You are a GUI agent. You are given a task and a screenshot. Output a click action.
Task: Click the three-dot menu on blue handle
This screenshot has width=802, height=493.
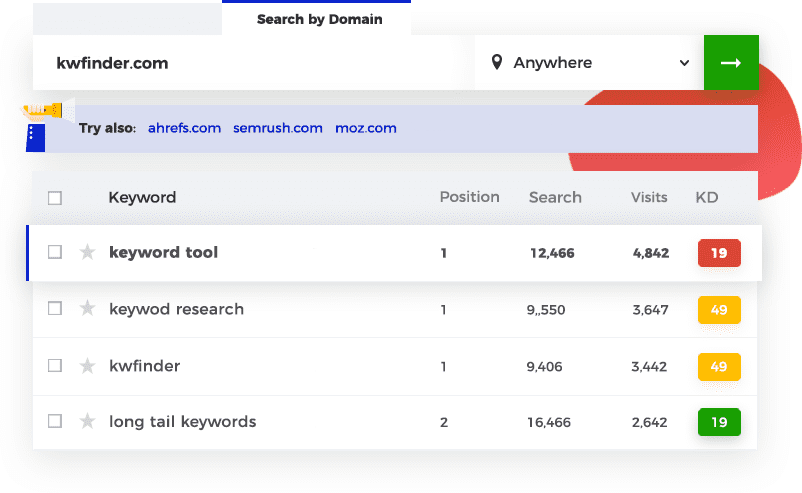tap(32, 133)
